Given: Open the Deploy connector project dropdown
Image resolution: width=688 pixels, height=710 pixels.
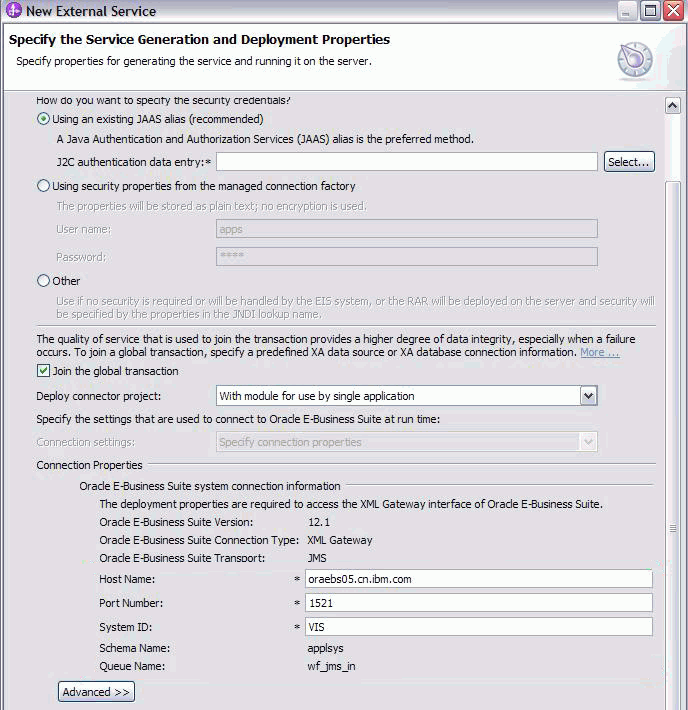Looking at the screenshot, I should tap(588, 396).
